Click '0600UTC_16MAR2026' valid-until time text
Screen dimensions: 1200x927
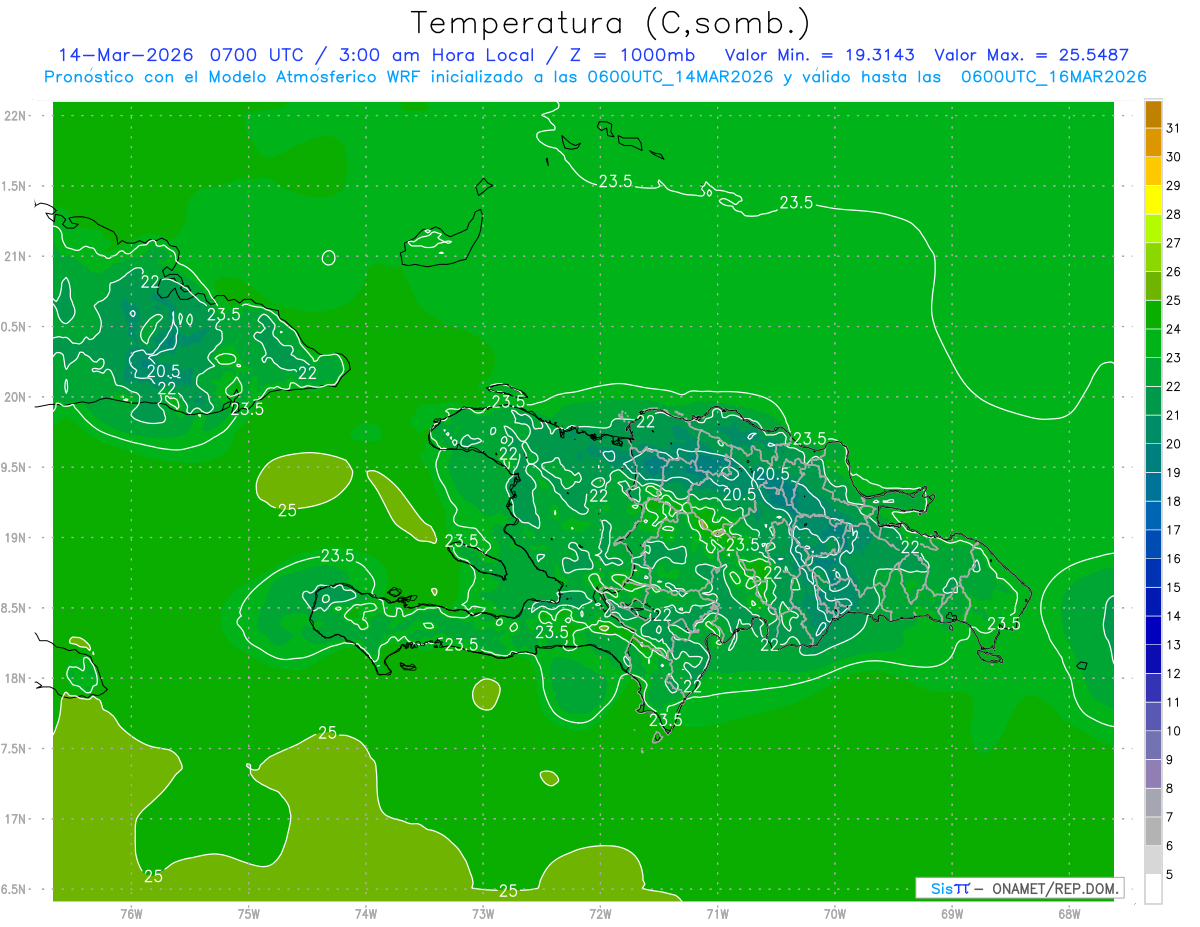coord(1053,77)
